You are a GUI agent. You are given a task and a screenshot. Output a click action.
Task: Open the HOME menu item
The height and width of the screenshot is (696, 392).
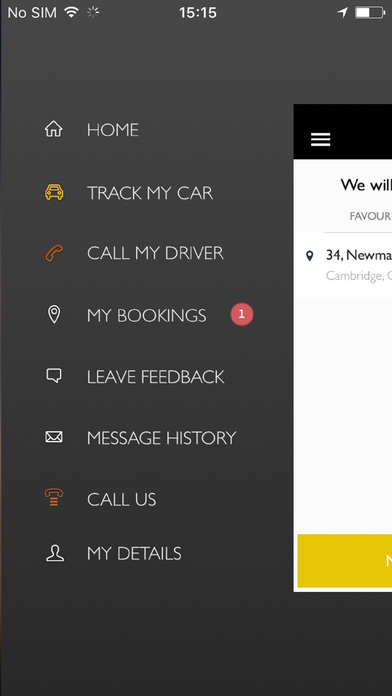(x=113, y=130)
